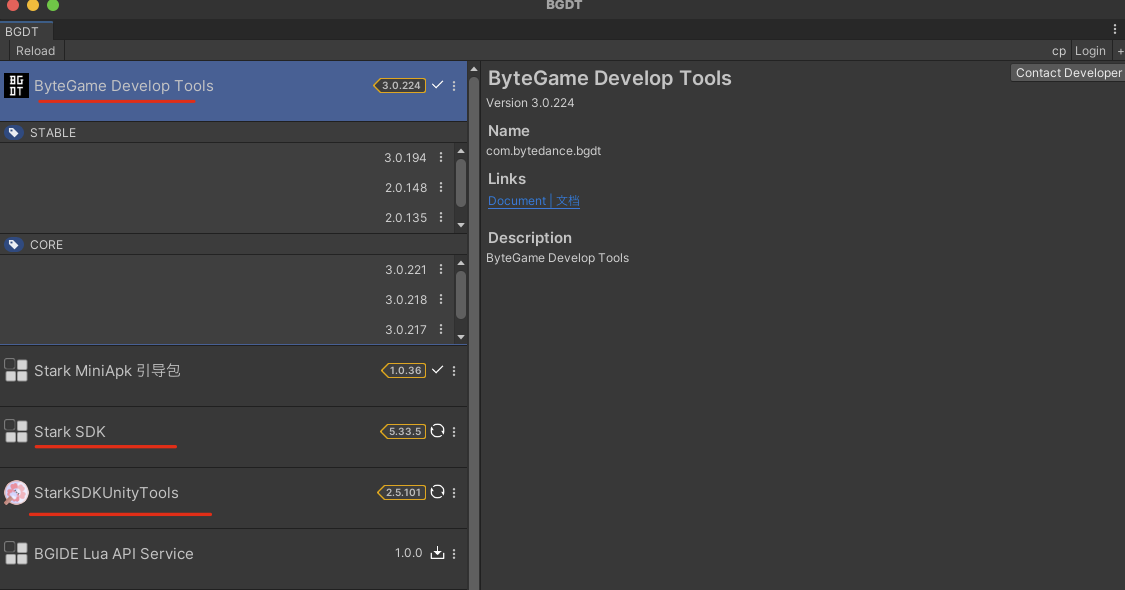Click the Stark SDK package icon
The image size is (1125, 590).
coord(16,431)
